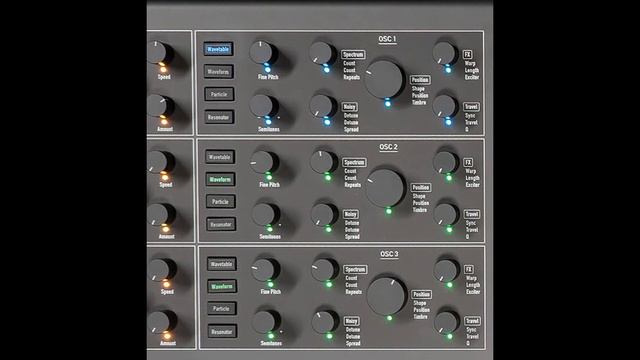Select the lit Waveform button in OSC 3
The image size is (640, 360).
222,287
